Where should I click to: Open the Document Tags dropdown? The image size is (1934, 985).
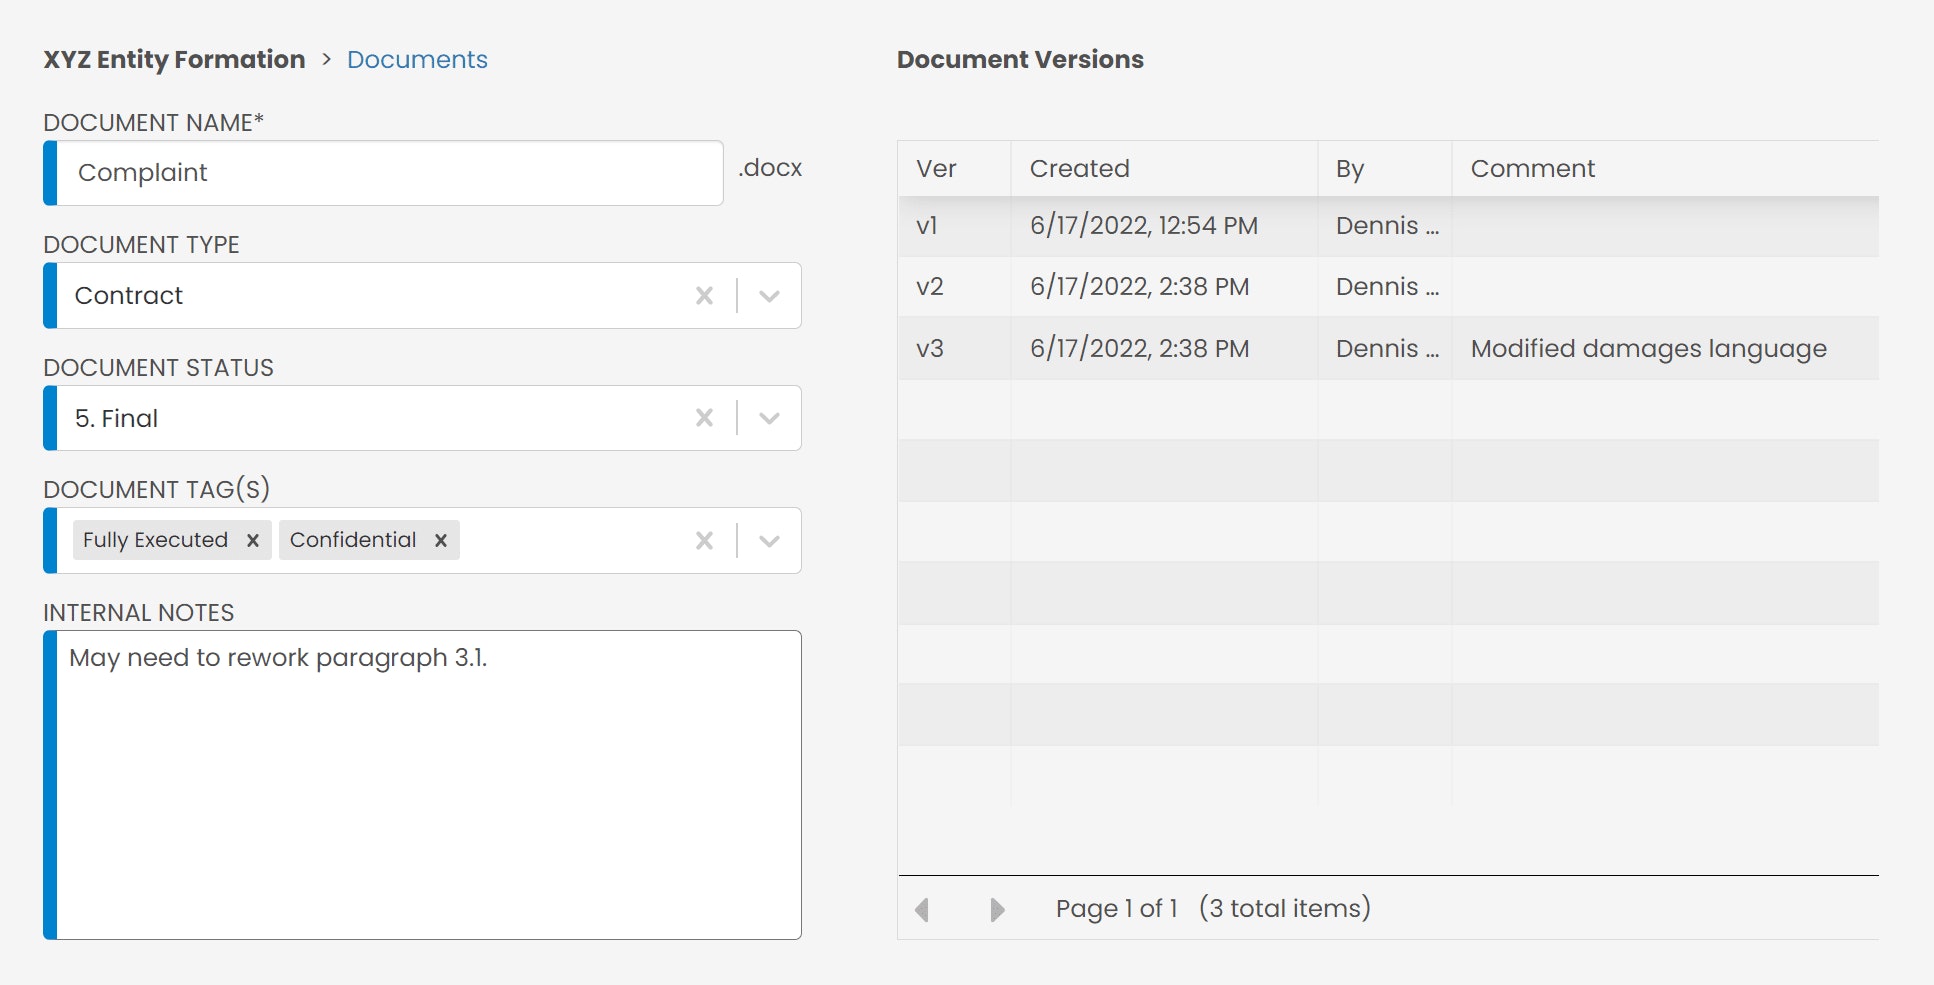click(769, 541)
